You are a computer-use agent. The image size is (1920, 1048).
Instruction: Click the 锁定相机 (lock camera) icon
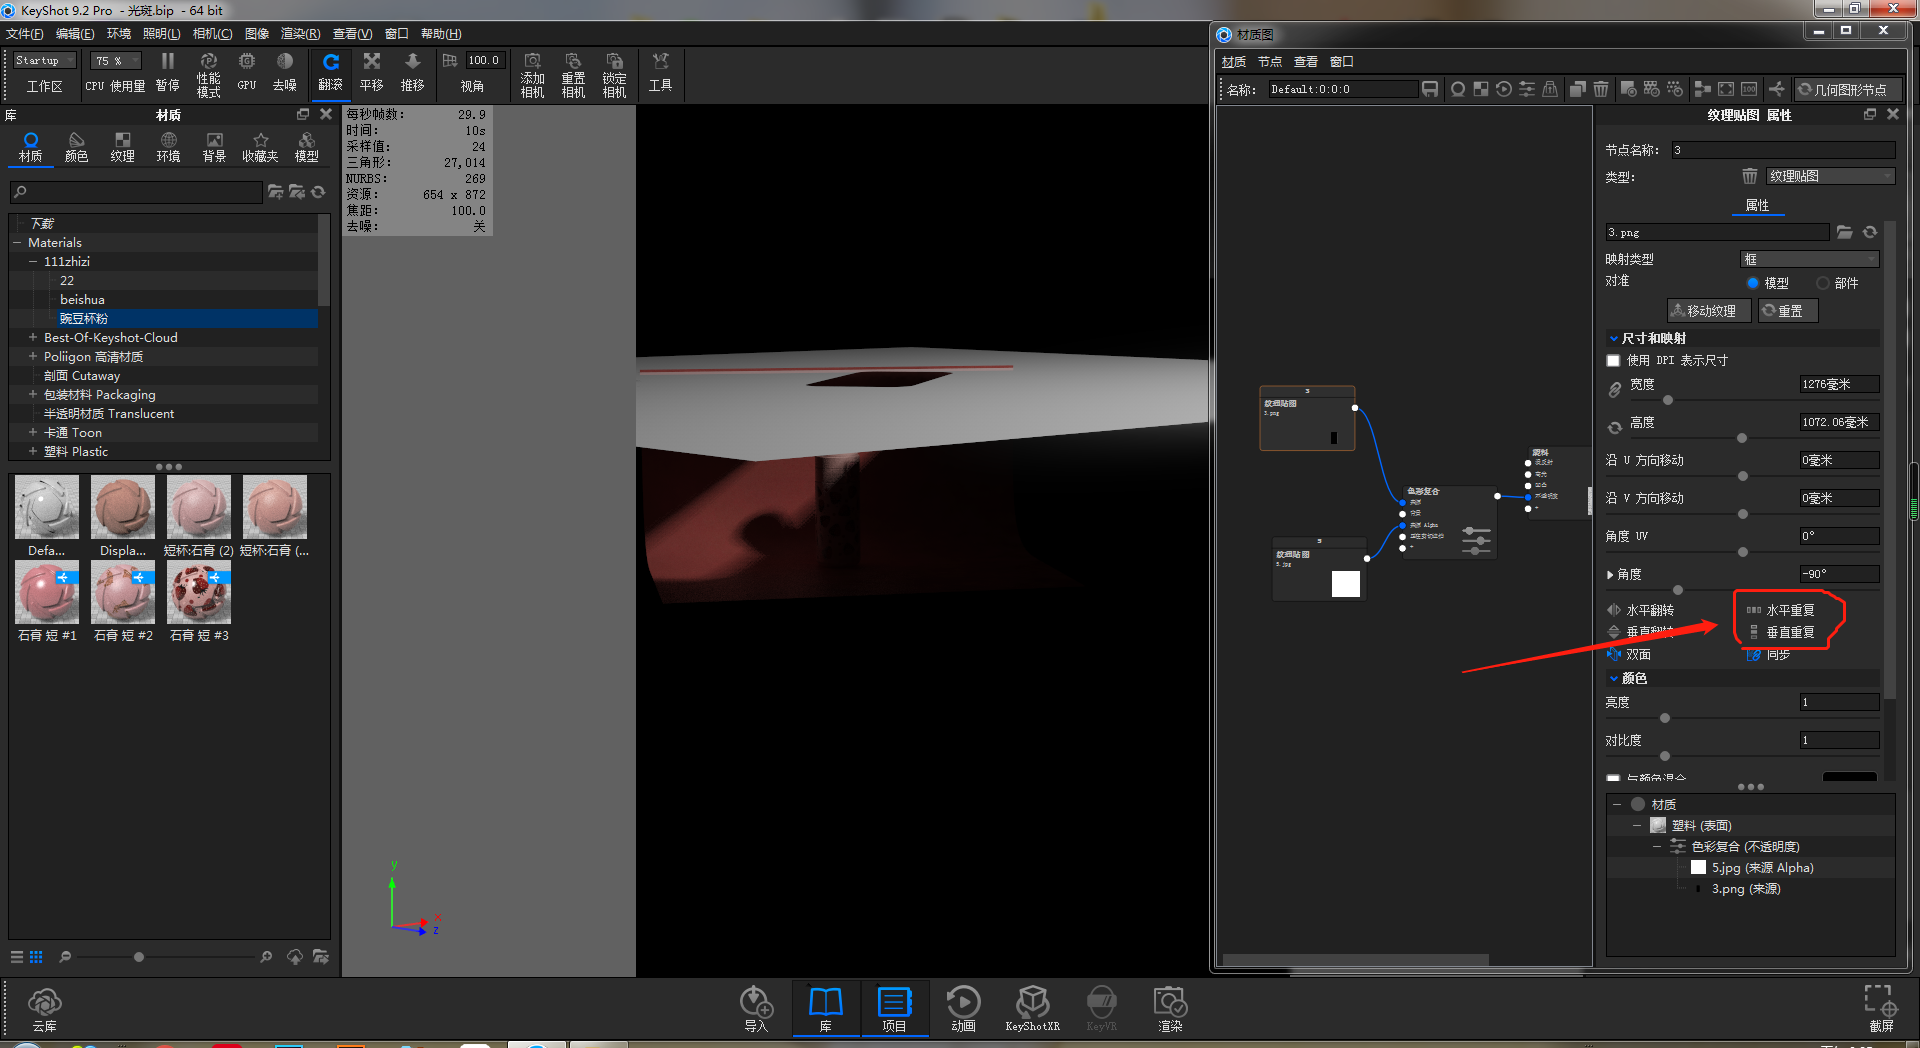click(614, 72)
